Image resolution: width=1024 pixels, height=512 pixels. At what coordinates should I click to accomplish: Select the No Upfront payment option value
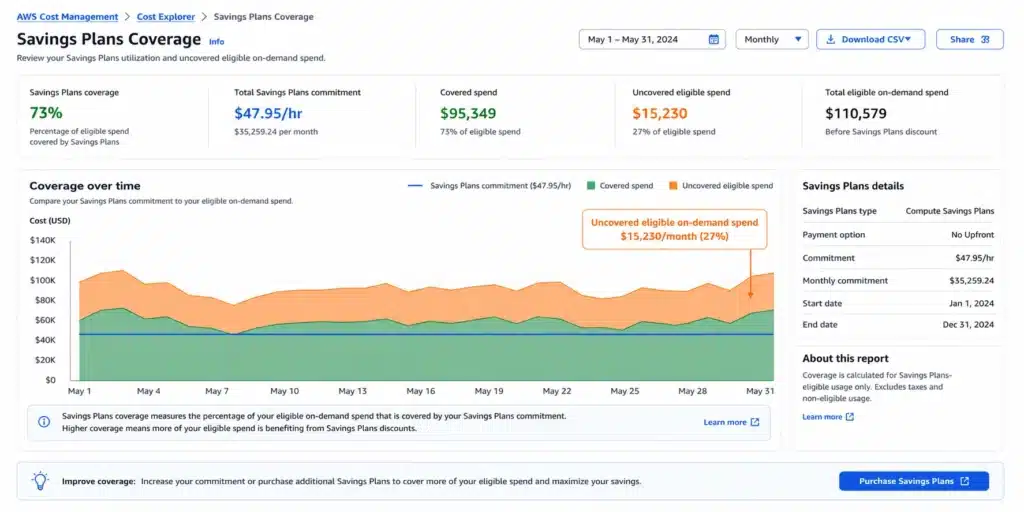[x=972, y=234]
